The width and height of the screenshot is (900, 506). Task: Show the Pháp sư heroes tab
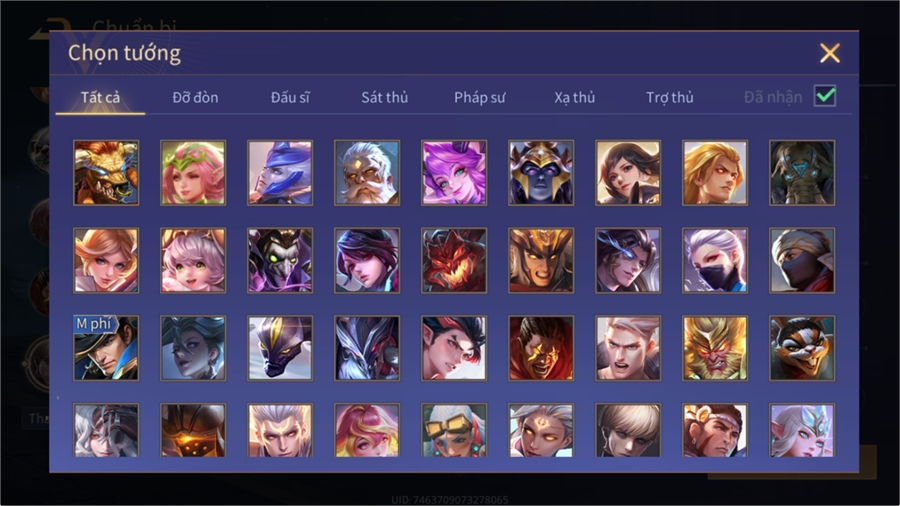pyautogui.click(x=479, y=98)
